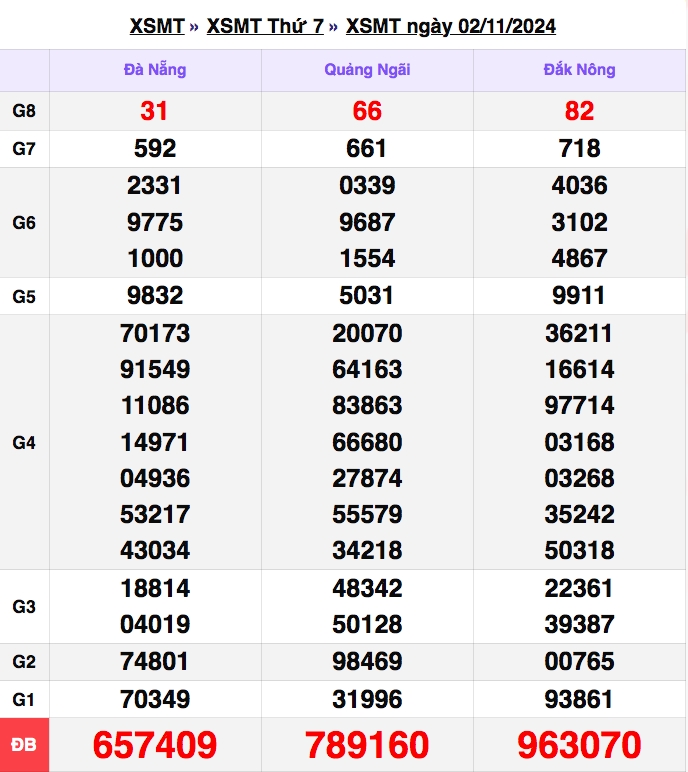Select Đà Nẵng special prize 657409
This screenshot has width=688, height=772.
pos(155,745)
